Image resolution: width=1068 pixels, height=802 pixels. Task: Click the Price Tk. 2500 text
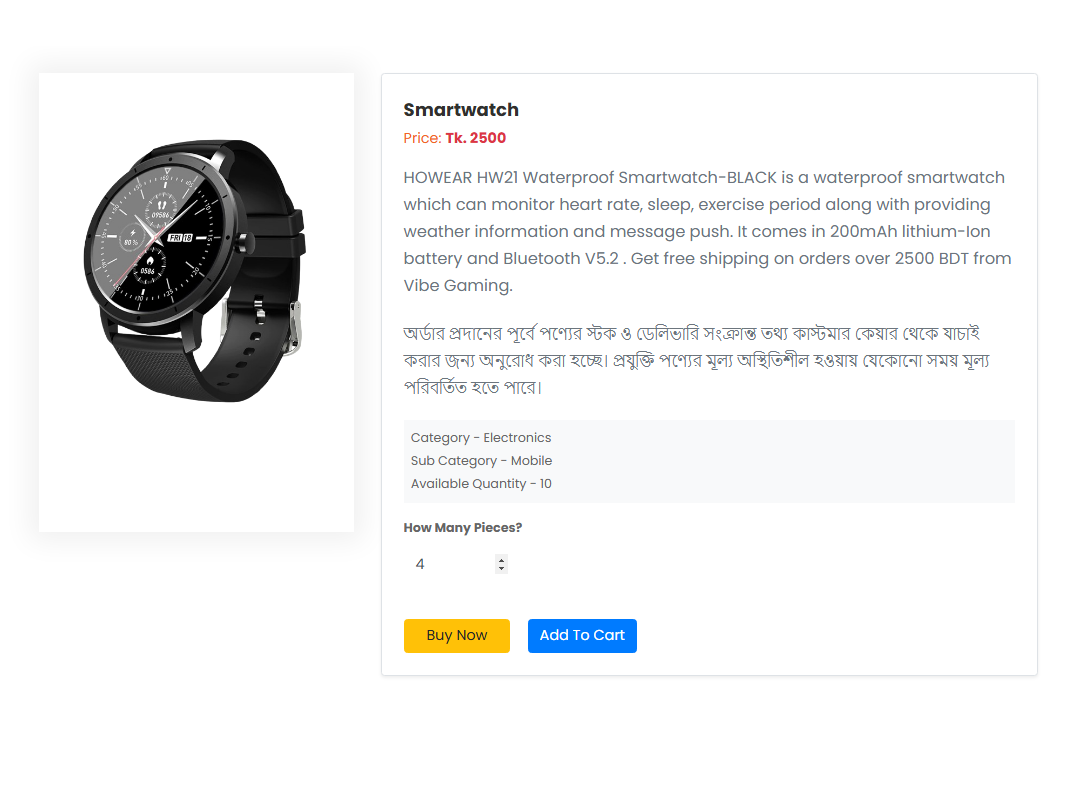[454, 138]
